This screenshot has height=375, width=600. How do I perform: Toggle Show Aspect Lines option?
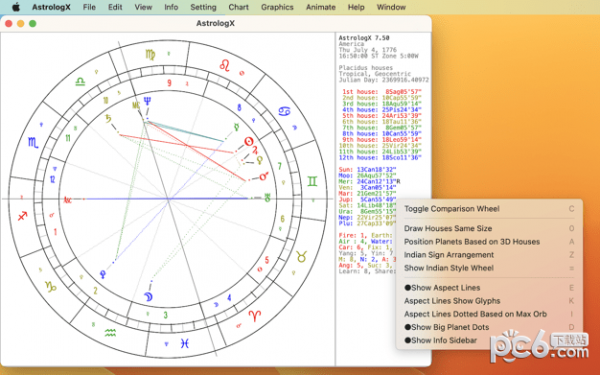(489, 288)
